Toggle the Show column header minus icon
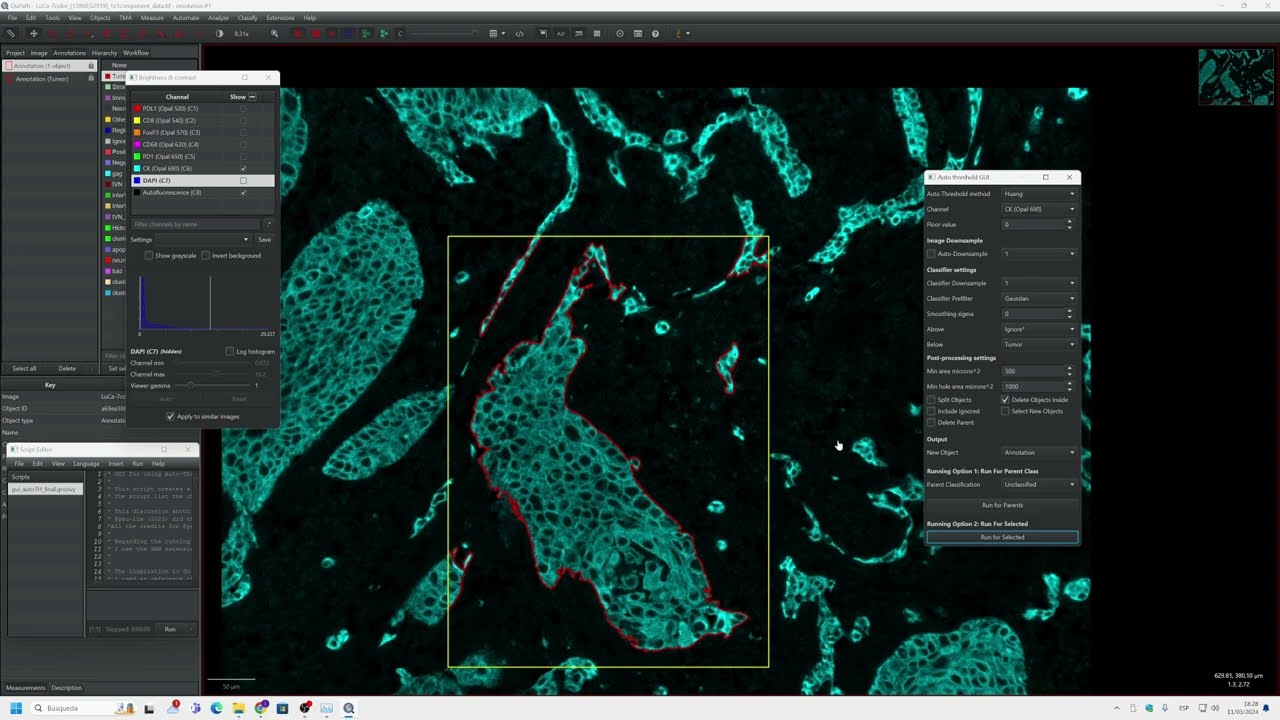1280x720 pixels. (x=252, y=97)
